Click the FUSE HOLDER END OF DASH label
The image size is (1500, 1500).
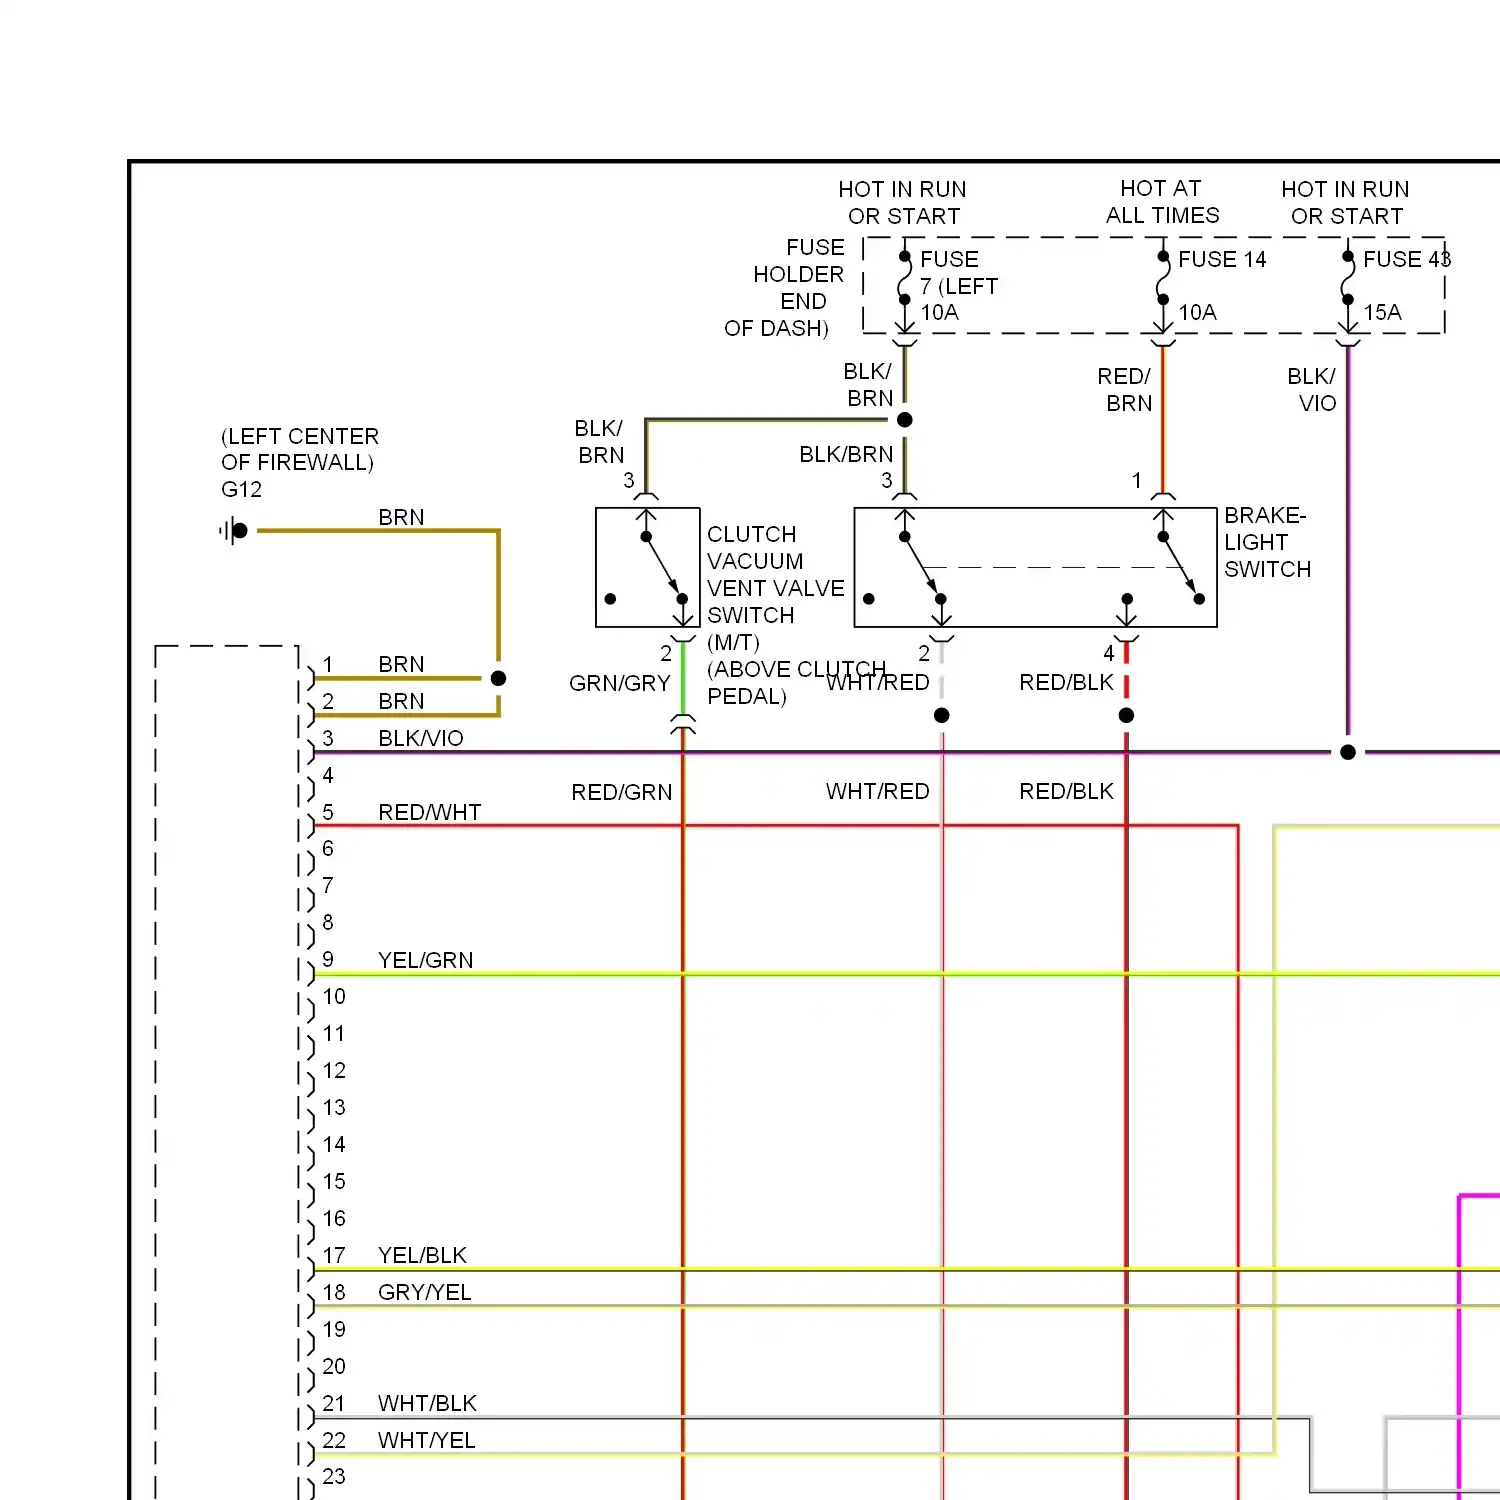[x=786, y=287]
